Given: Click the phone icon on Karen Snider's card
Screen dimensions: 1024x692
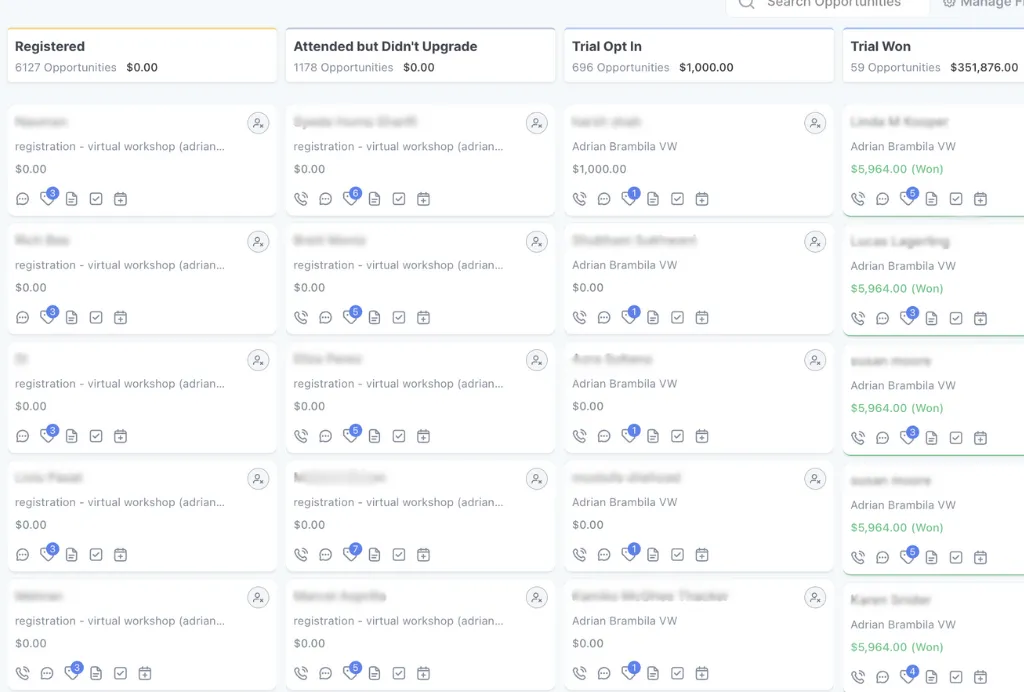Looking at the screenshot, I should tap(857, 677).
